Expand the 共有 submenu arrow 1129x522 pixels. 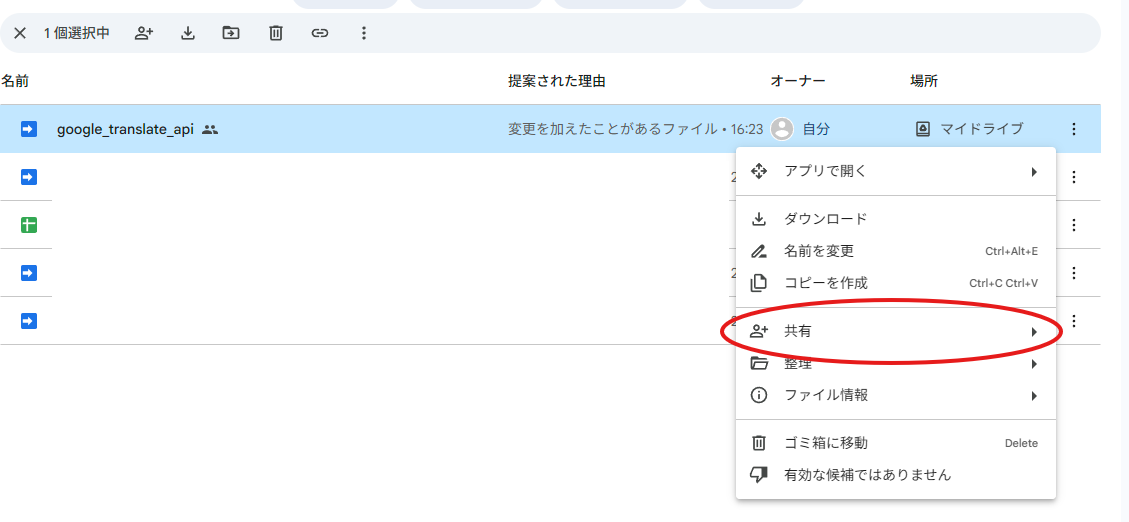tap(1034, 332)
